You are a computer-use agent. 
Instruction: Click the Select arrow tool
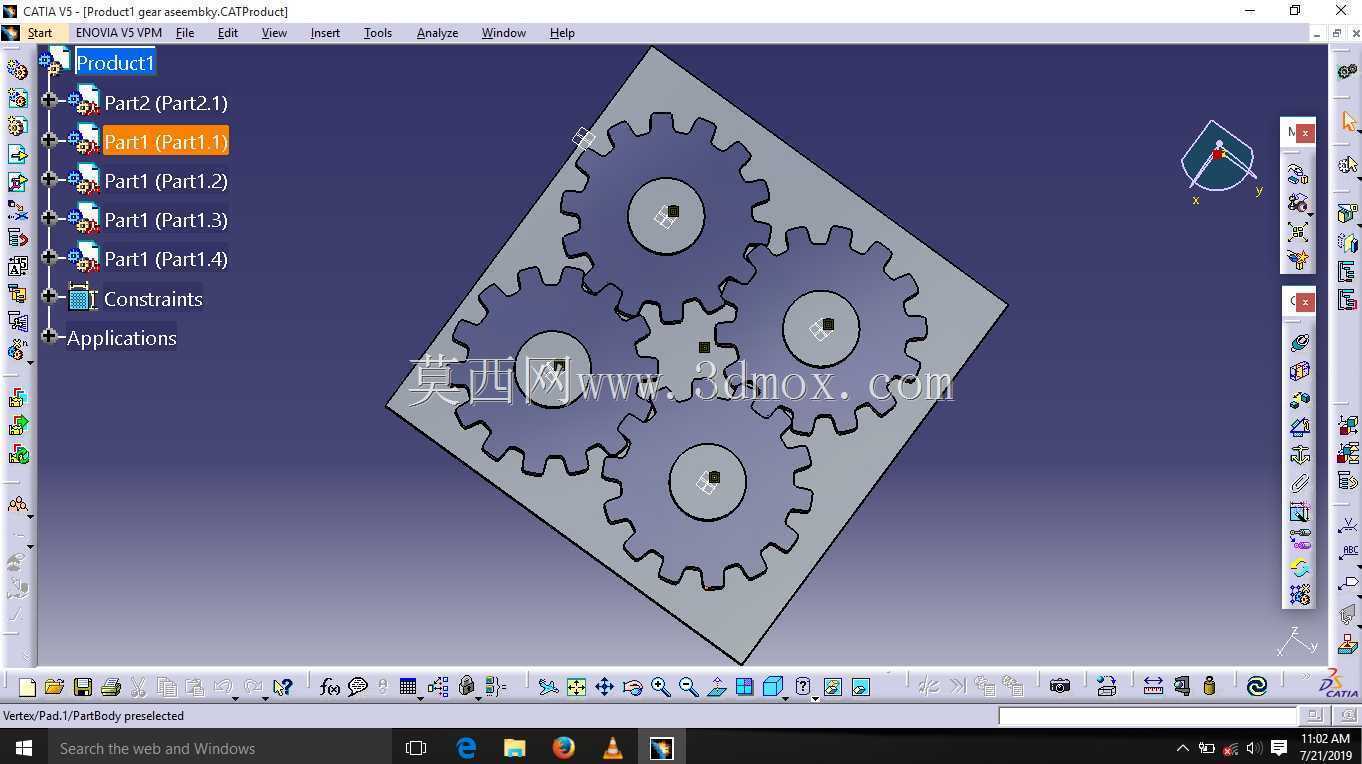tap(1348, 122)
